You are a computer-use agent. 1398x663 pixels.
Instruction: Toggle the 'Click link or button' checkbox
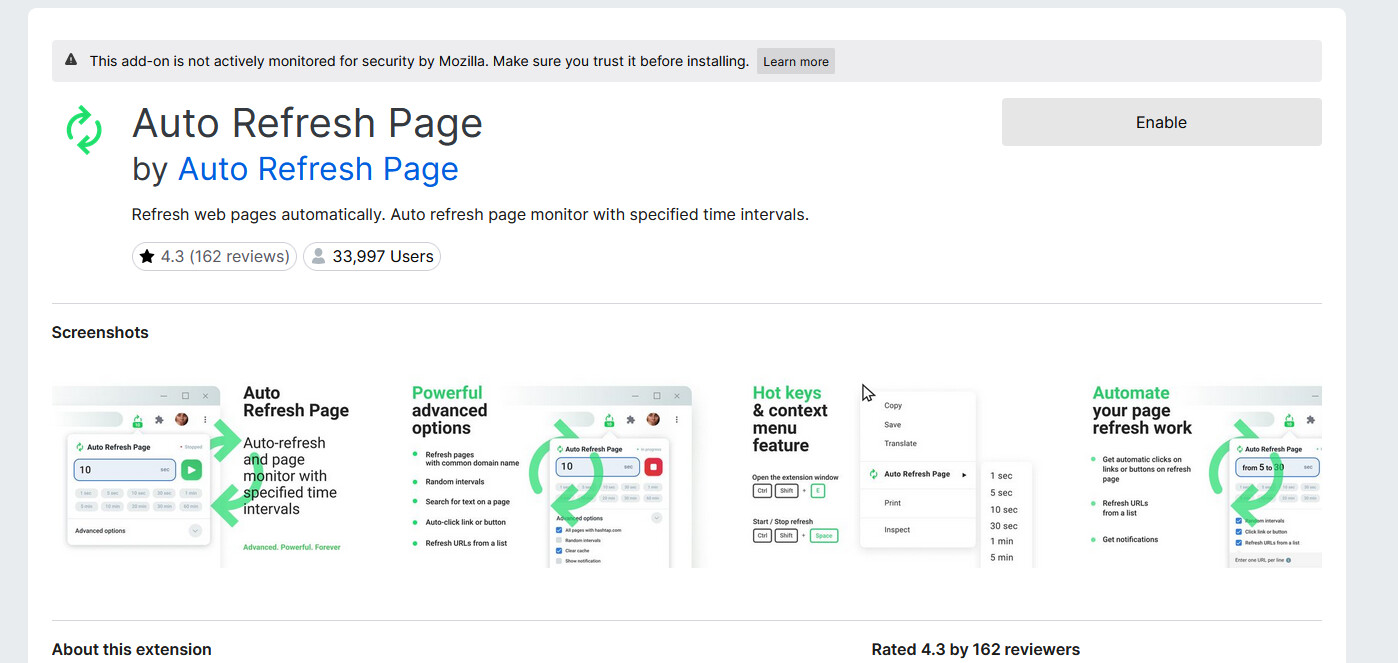click(x=1239, y=531)
